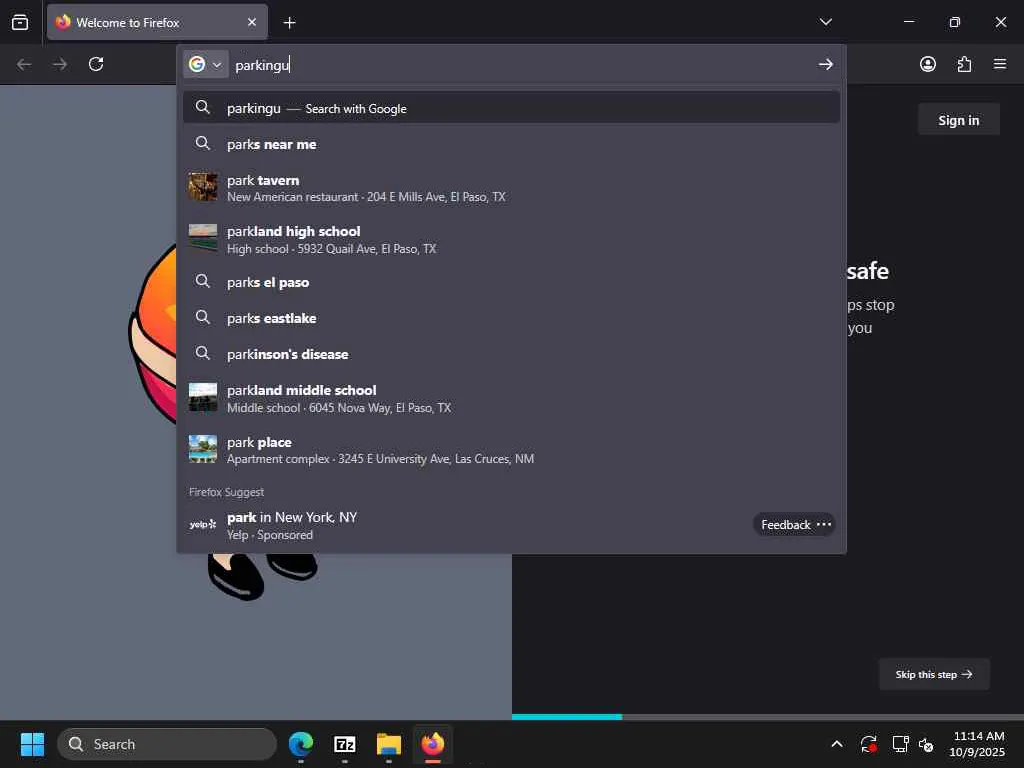Minimize the Firefox window
Screen dimensions: 1024x768
908,22
